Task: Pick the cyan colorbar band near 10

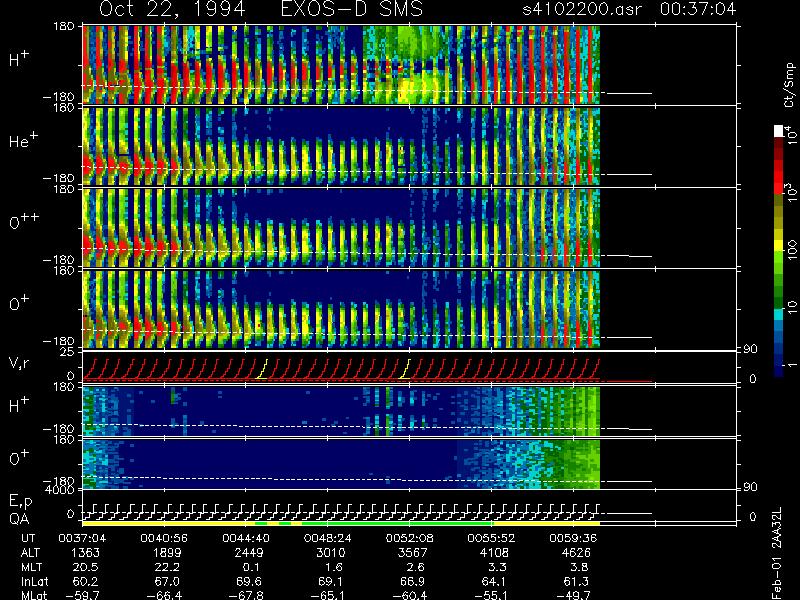Action: pyautogui.click(x=779, y=313)
